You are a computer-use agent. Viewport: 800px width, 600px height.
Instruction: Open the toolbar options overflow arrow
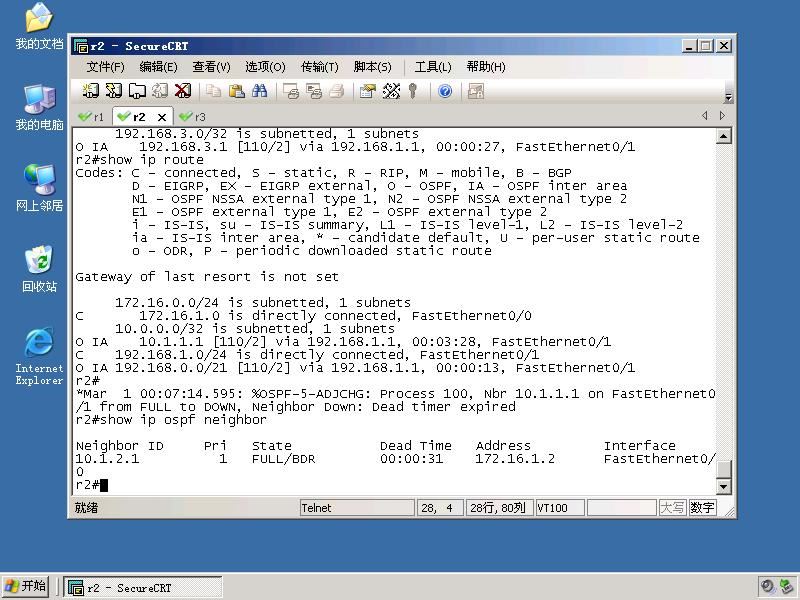729,97
